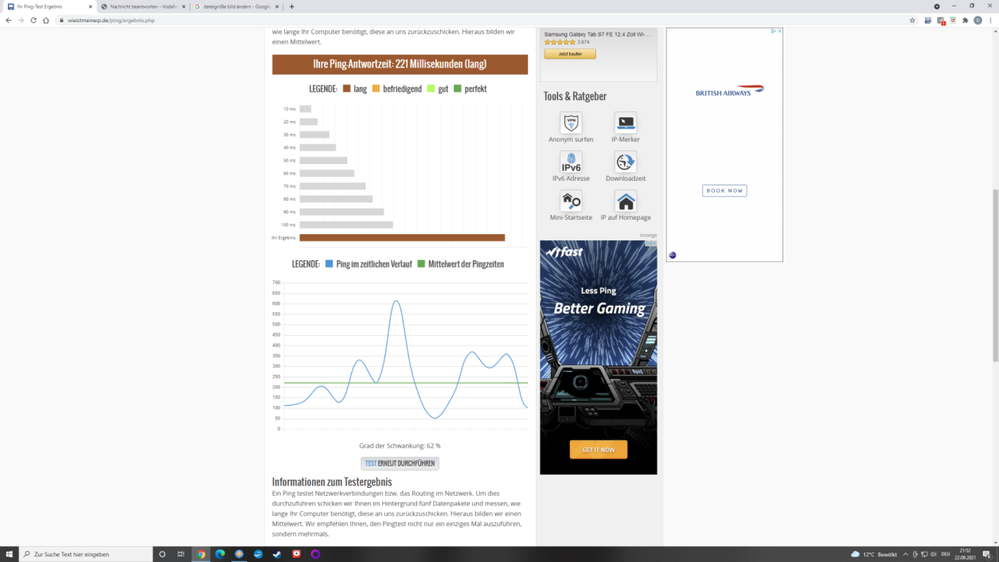Click the browser forward arrow

tap(21, 20)
